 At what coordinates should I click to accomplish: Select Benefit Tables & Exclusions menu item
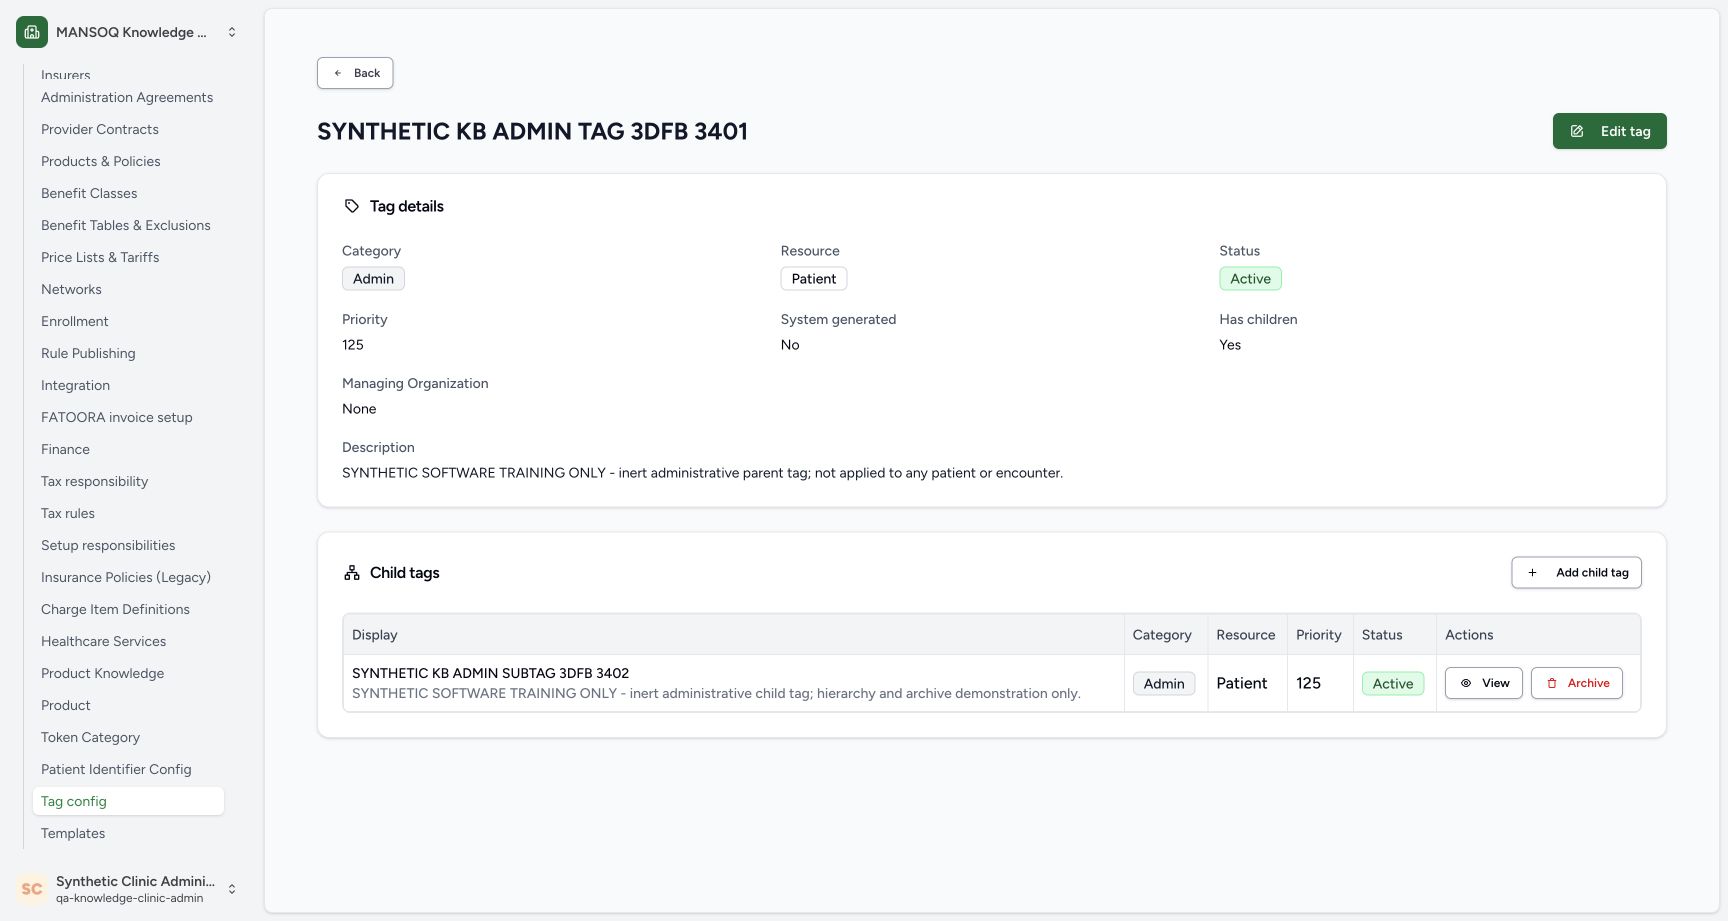point(128,225)
